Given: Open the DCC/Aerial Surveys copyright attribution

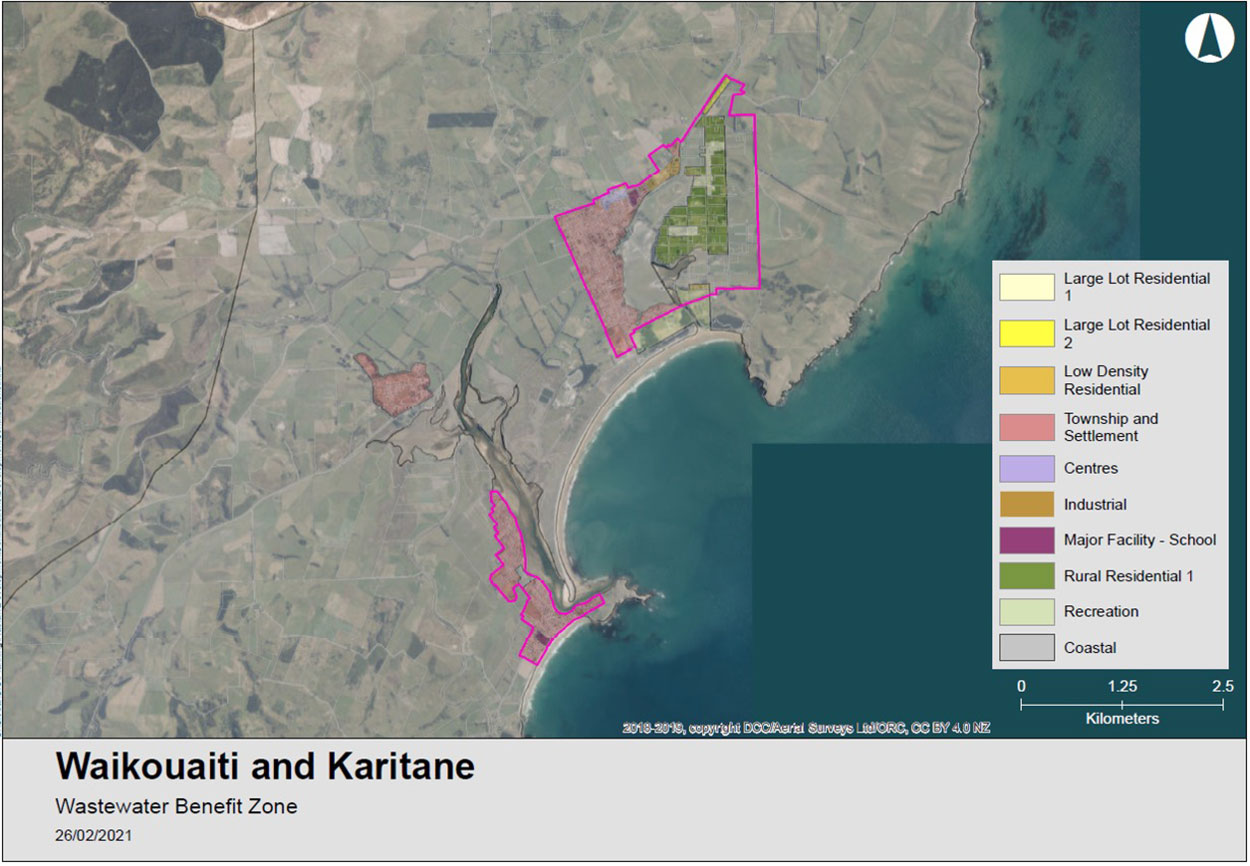Looking at the screenshot, I should coord(806,728).
